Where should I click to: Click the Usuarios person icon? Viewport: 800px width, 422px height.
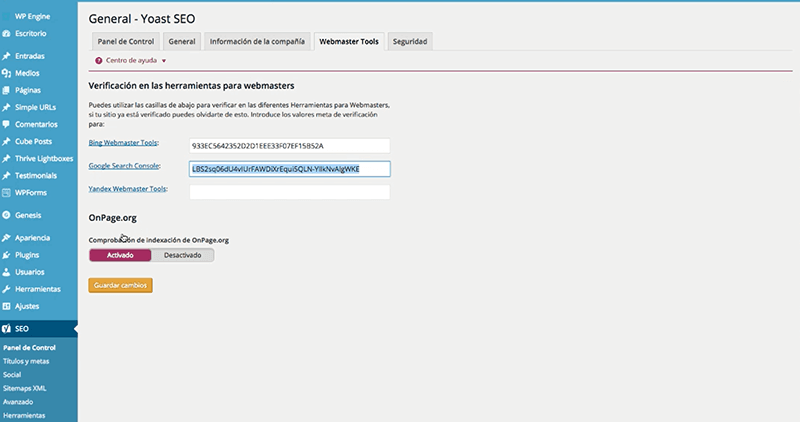6,272
